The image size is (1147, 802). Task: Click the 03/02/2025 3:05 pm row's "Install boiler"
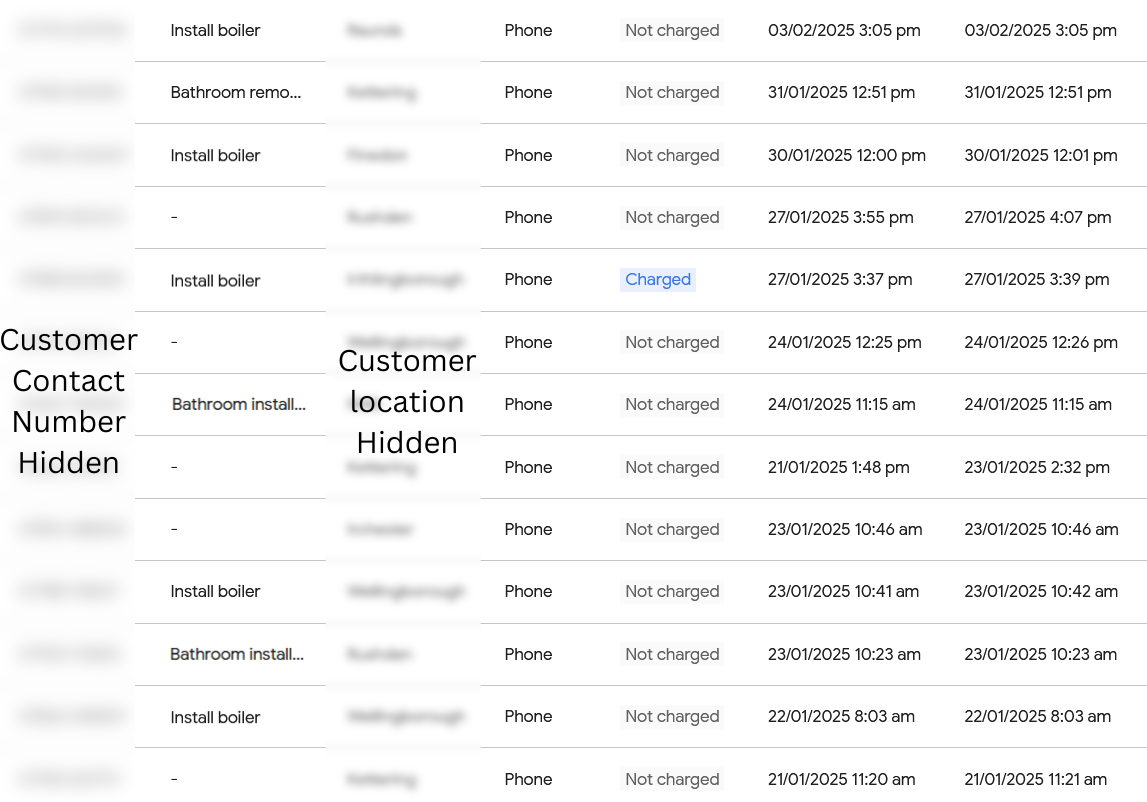pyautogui.click(x=215, y=31)
